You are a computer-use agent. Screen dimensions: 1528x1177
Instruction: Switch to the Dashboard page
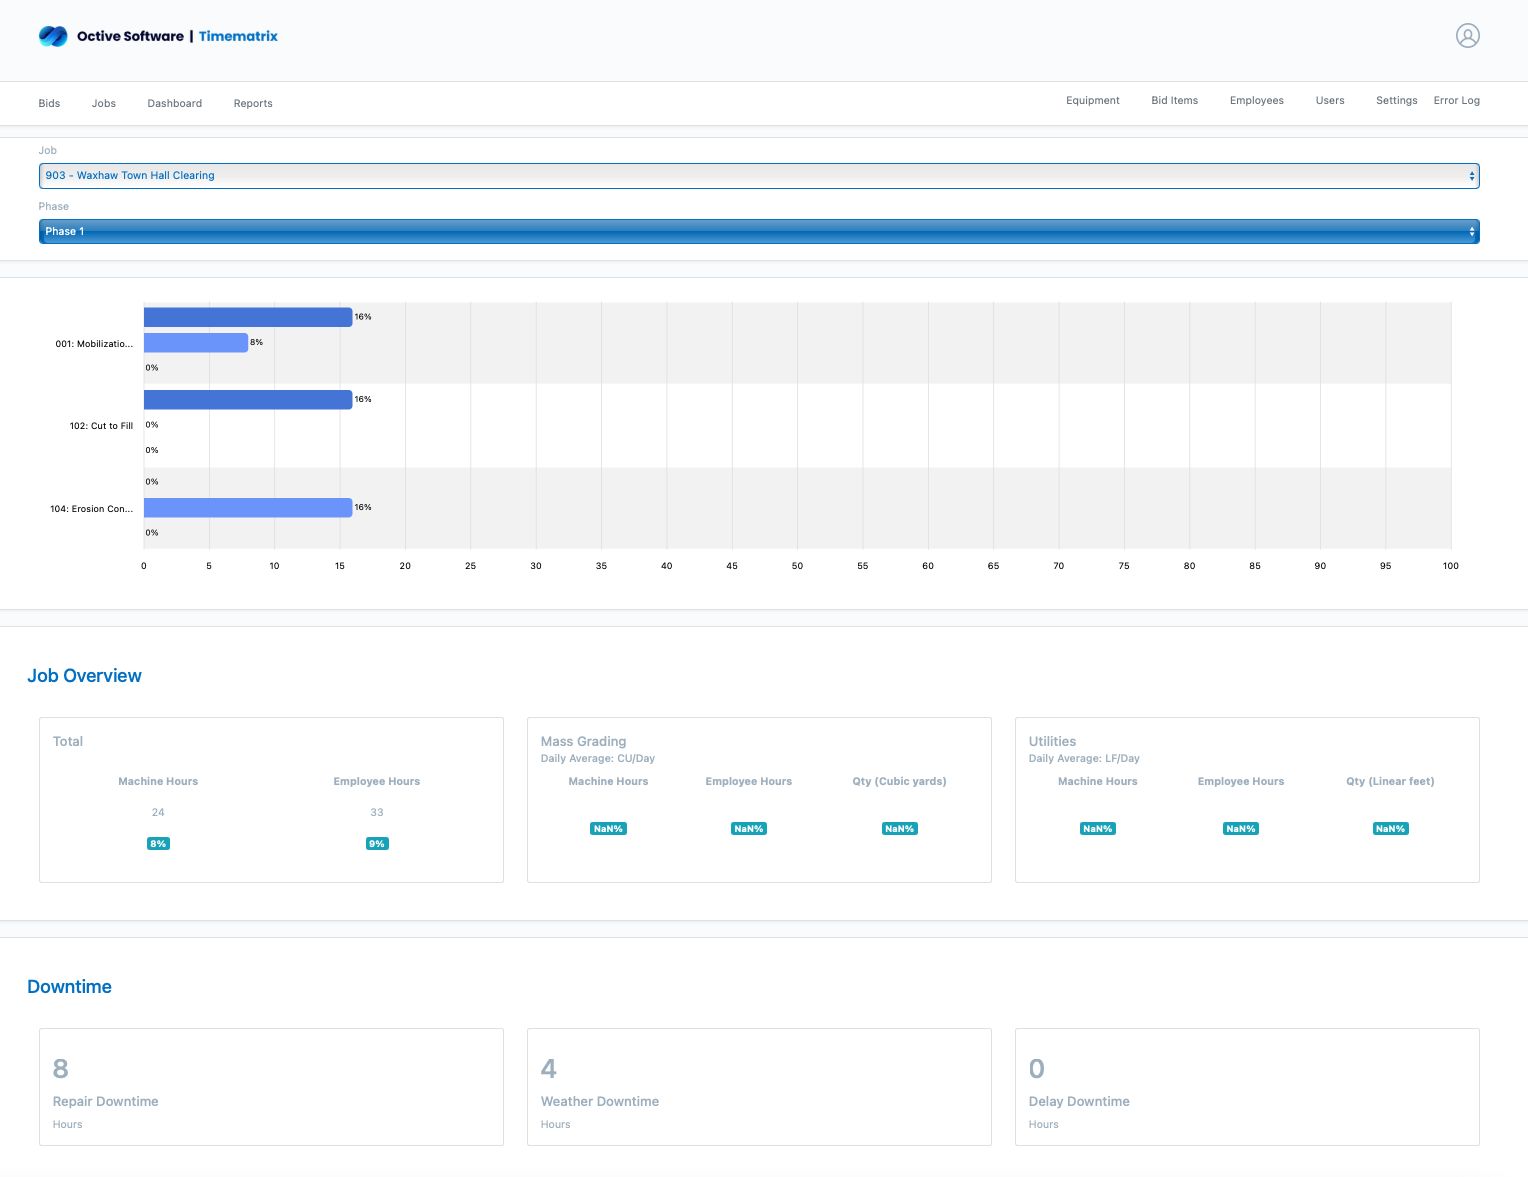(x=174, y=104)
